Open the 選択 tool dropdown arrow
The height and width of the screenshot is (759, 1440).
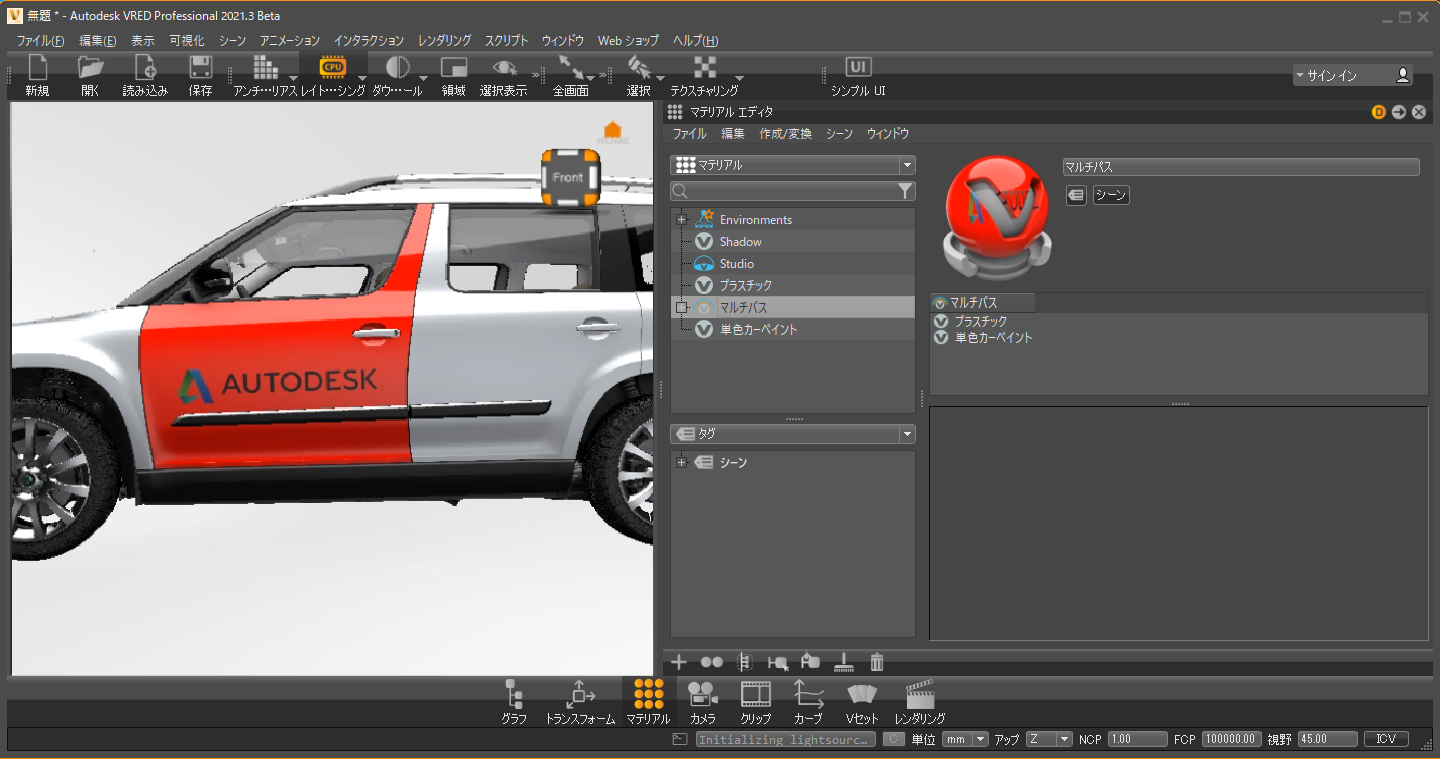coord(660,78)
